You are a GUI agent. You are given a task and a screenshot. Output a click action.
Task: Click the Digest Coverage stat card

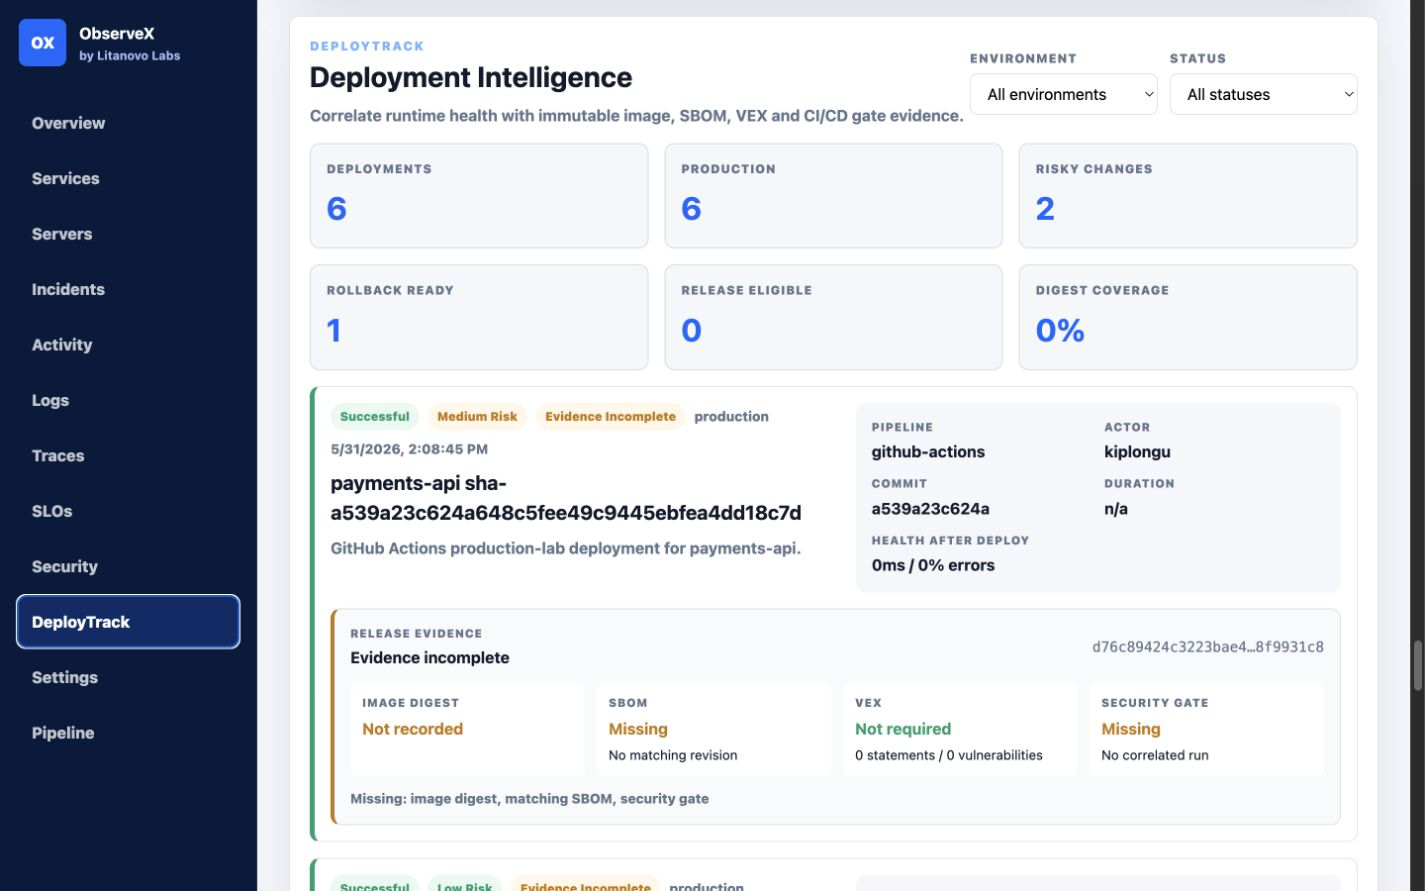point(1188,317)
